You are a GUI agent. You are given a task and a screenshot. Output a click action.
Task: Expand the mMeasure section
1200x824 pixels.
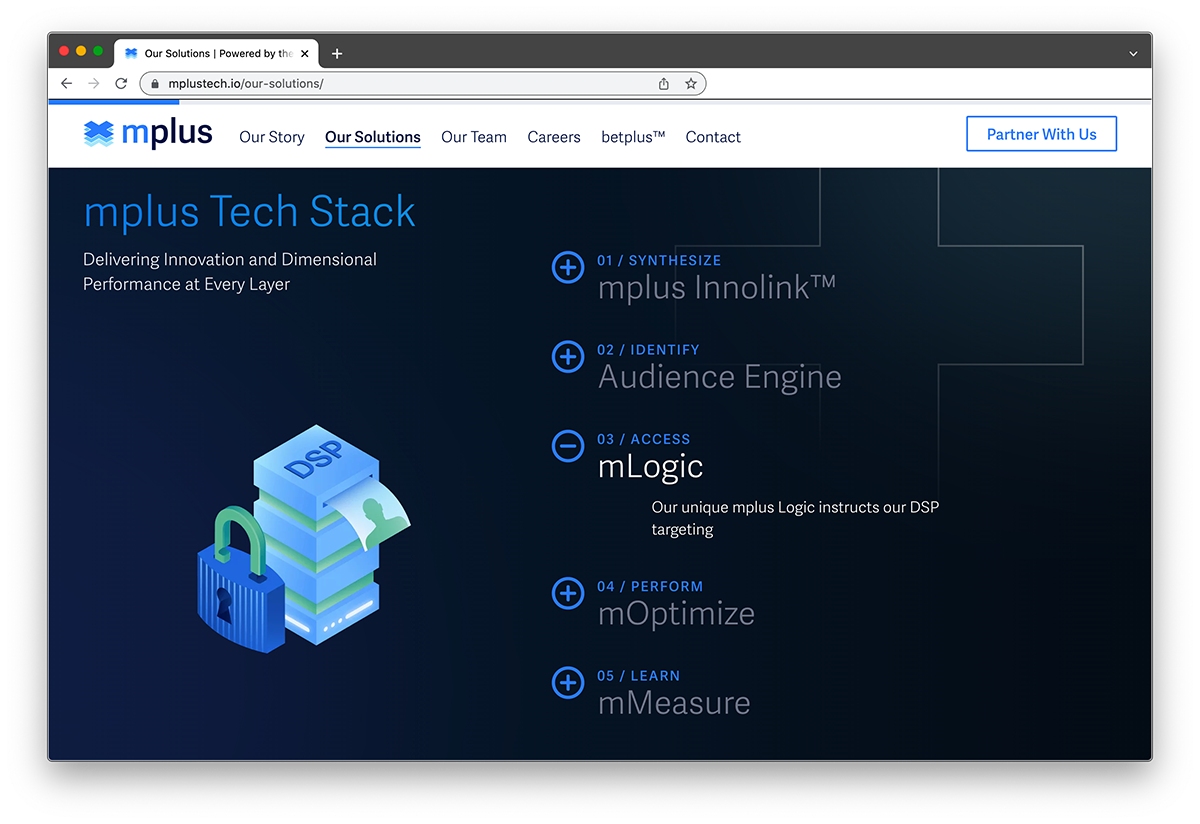click(x=568, y=683)
